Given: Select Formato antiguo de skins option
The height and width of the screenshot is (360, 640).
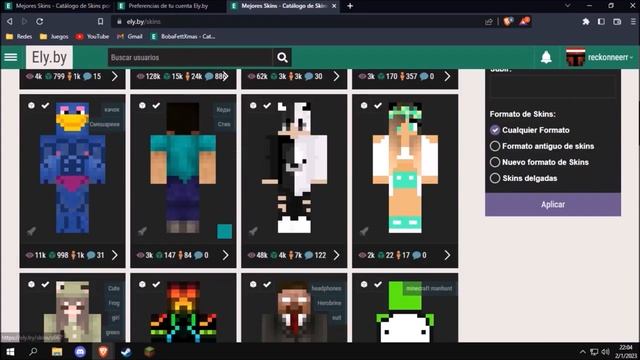Looking at the screenshot, I should (495, 146).
